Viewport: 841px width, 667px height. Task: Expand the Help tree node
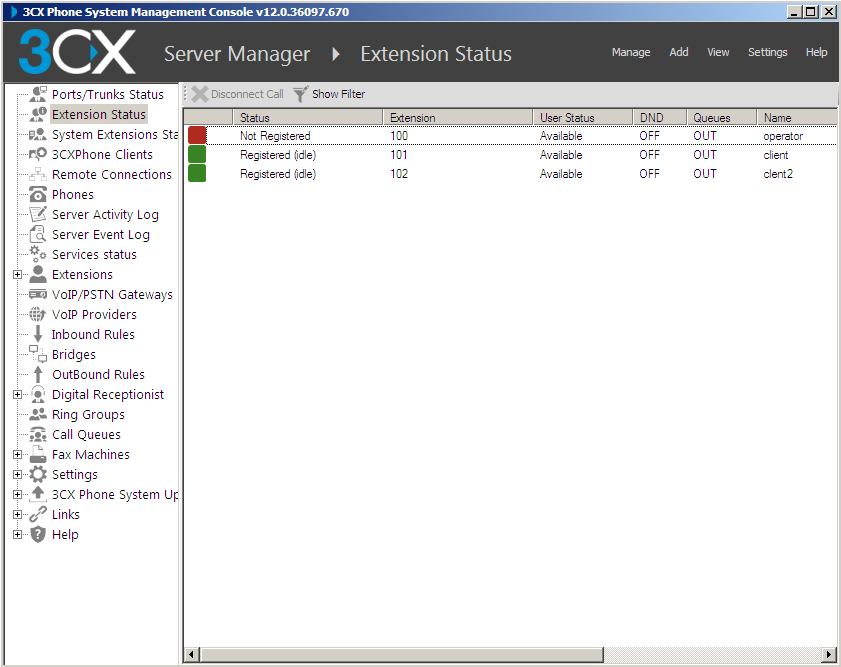coord(17,535)
